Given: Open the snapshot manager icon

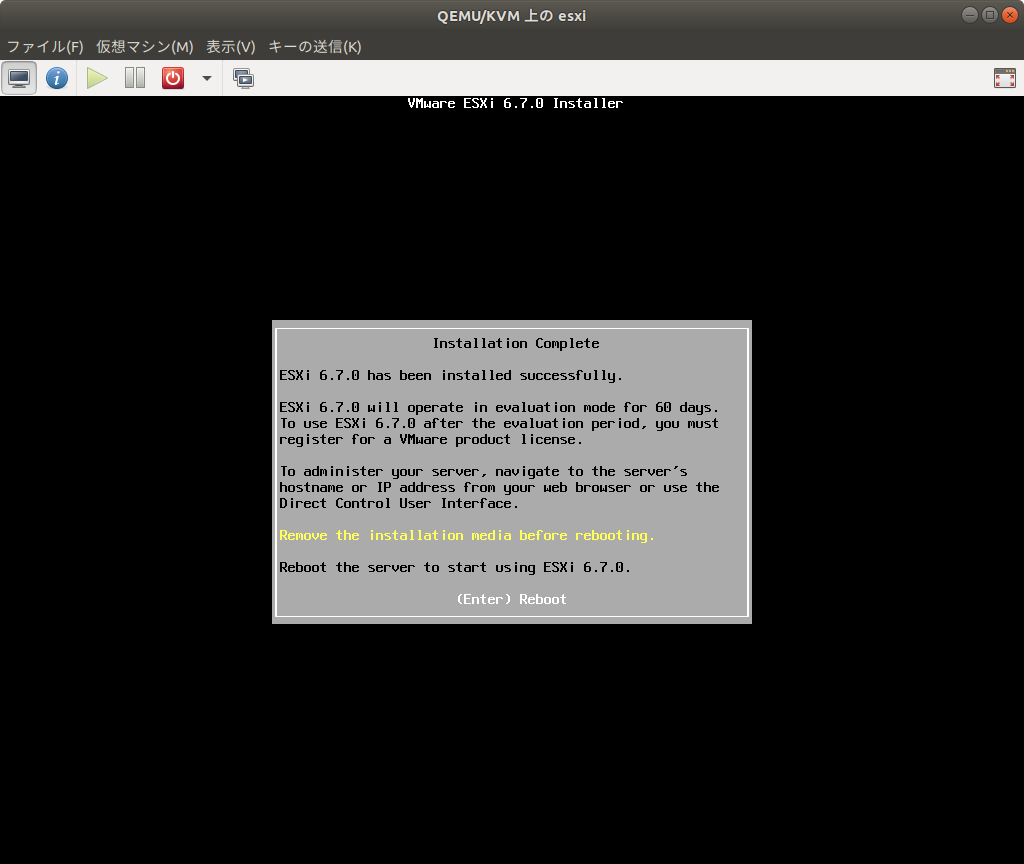Looking at the screenshot, I should pyautogui.click(x=244, y=78).
